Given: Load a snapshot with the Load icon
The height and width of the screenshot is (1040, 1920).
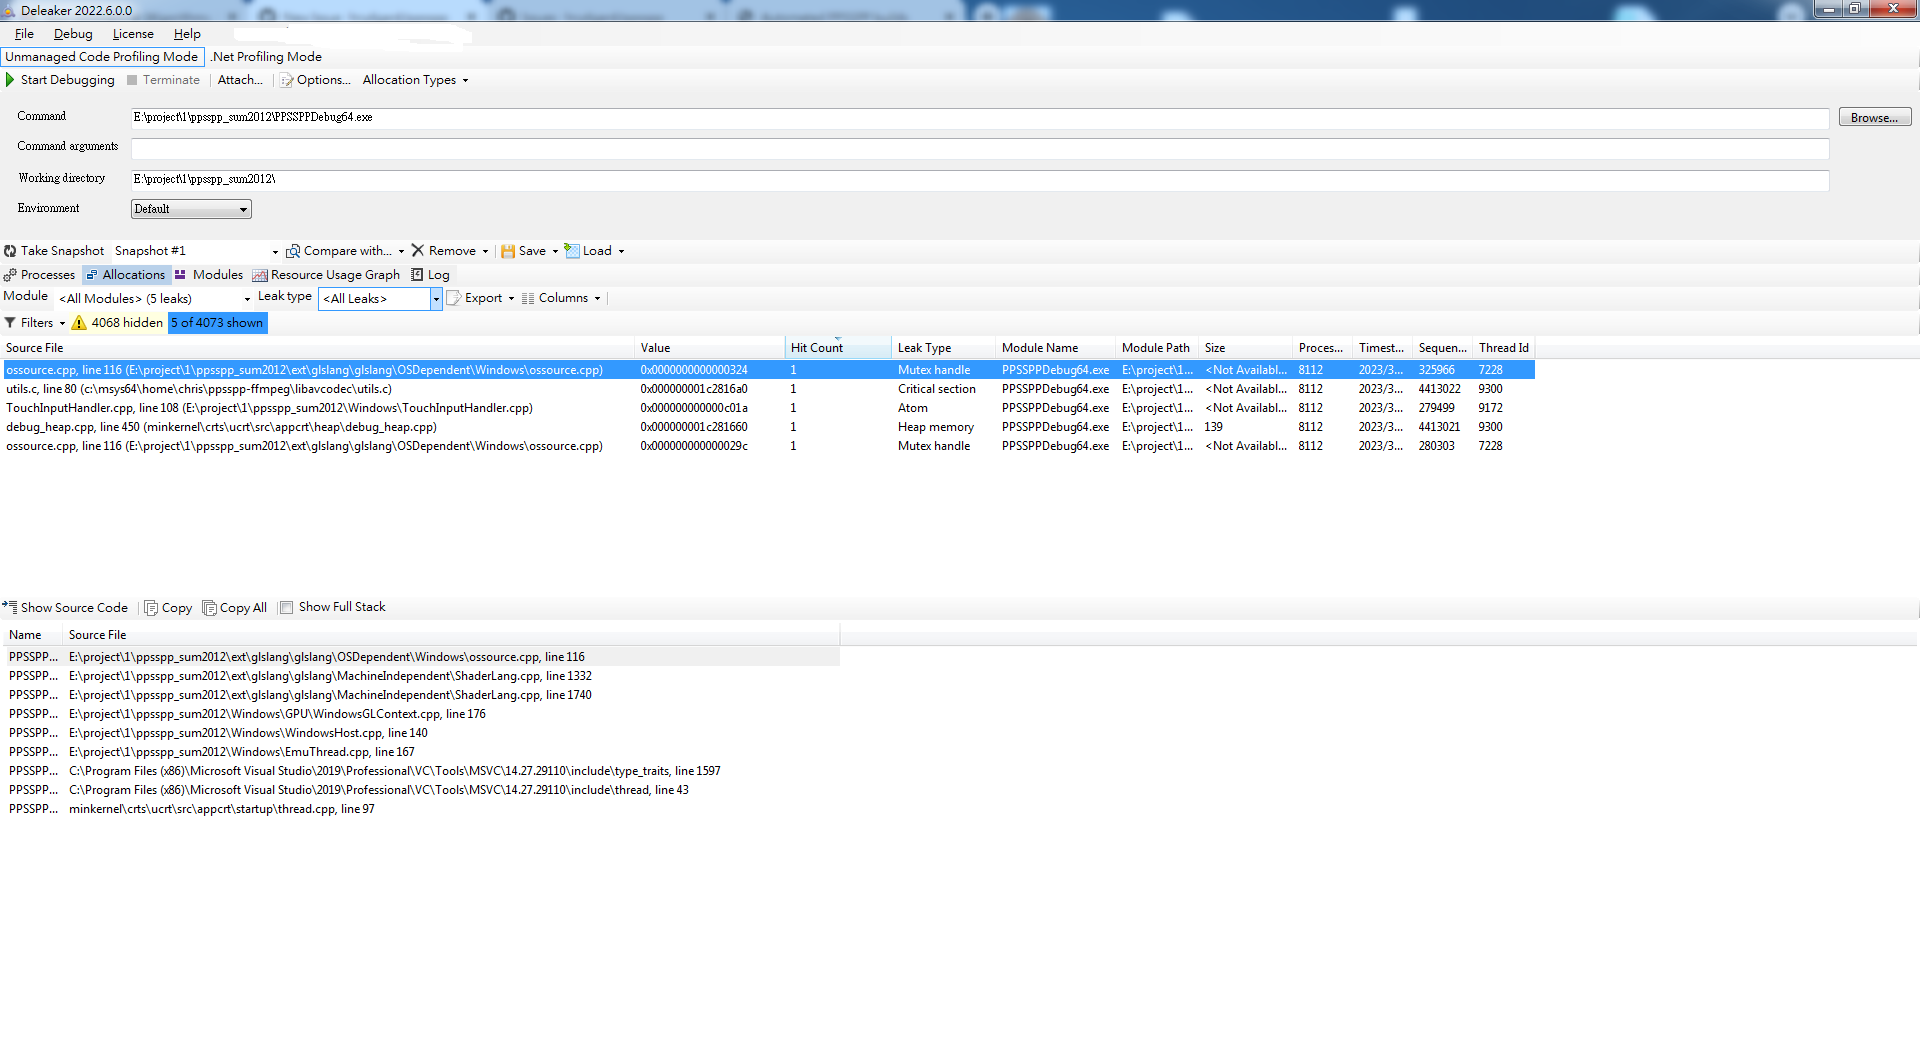Looking at the screenshot, I should coord(572,250).
